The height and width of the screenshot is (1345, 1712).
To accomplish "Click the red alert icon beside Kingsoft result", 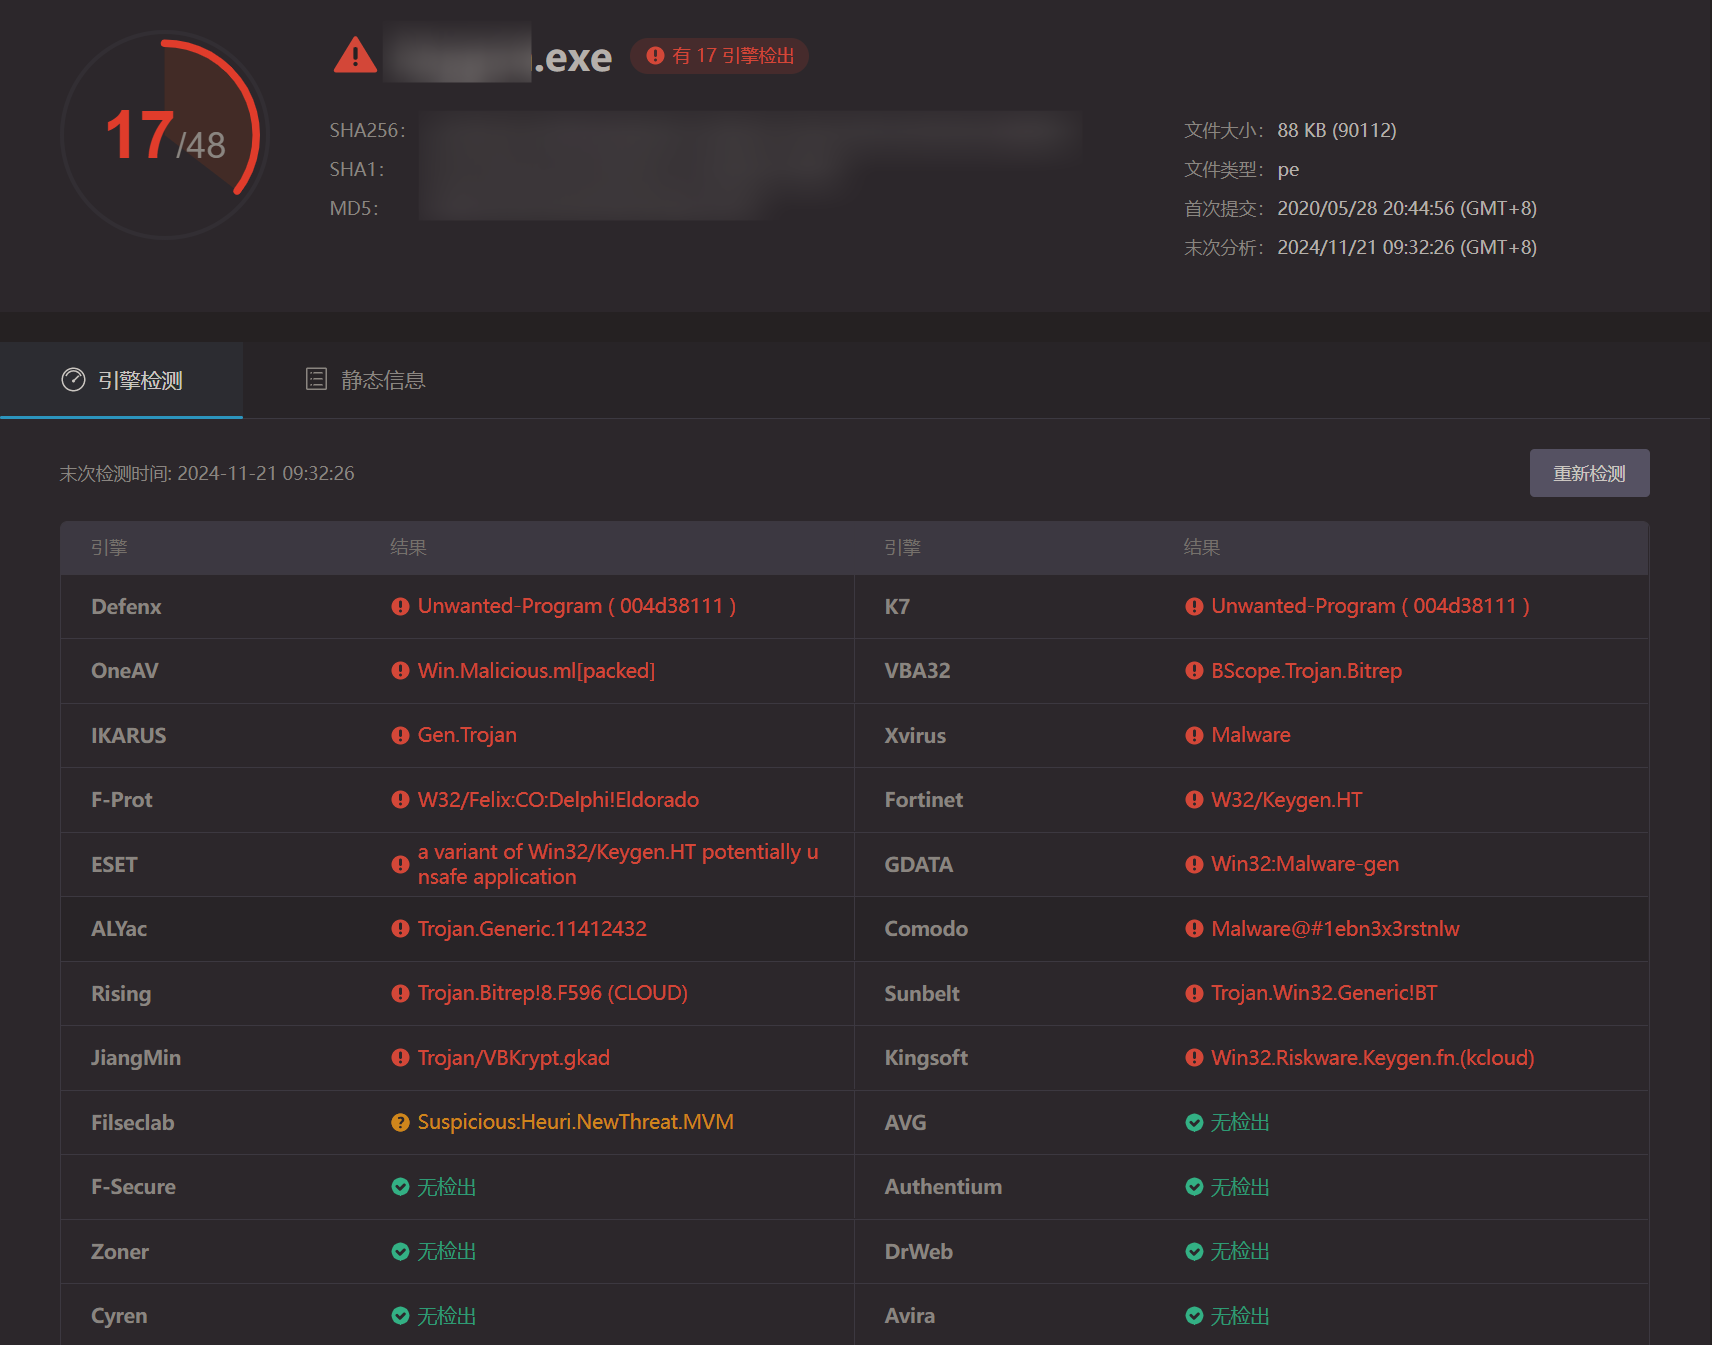I will pos(1194,1058).
